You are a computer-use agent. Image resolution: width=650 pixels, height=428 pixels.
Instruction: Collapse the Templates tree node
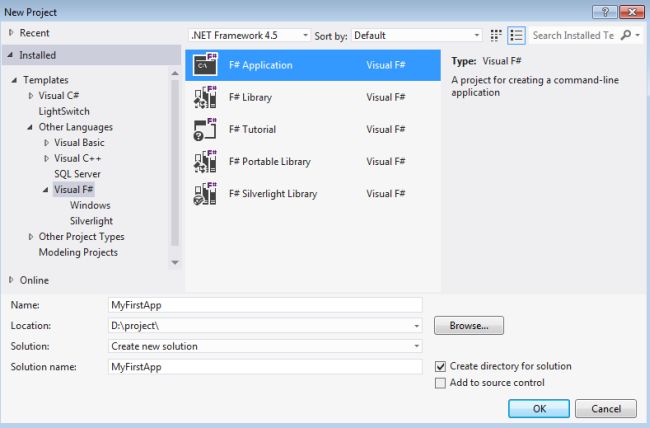(14, 80)
